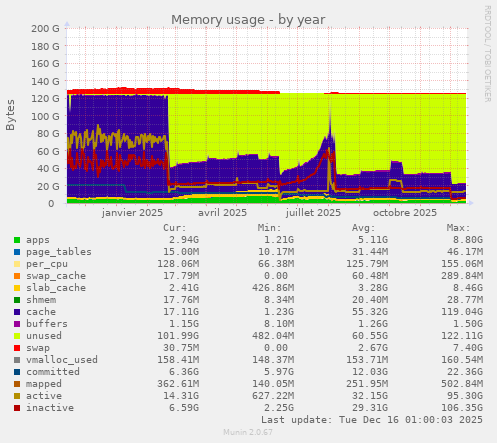Image resolution: width=497 pixels, height=443 pixels.
Task: Click the per_cpu pale yellow swatch
Action: [x=17, y=264]
